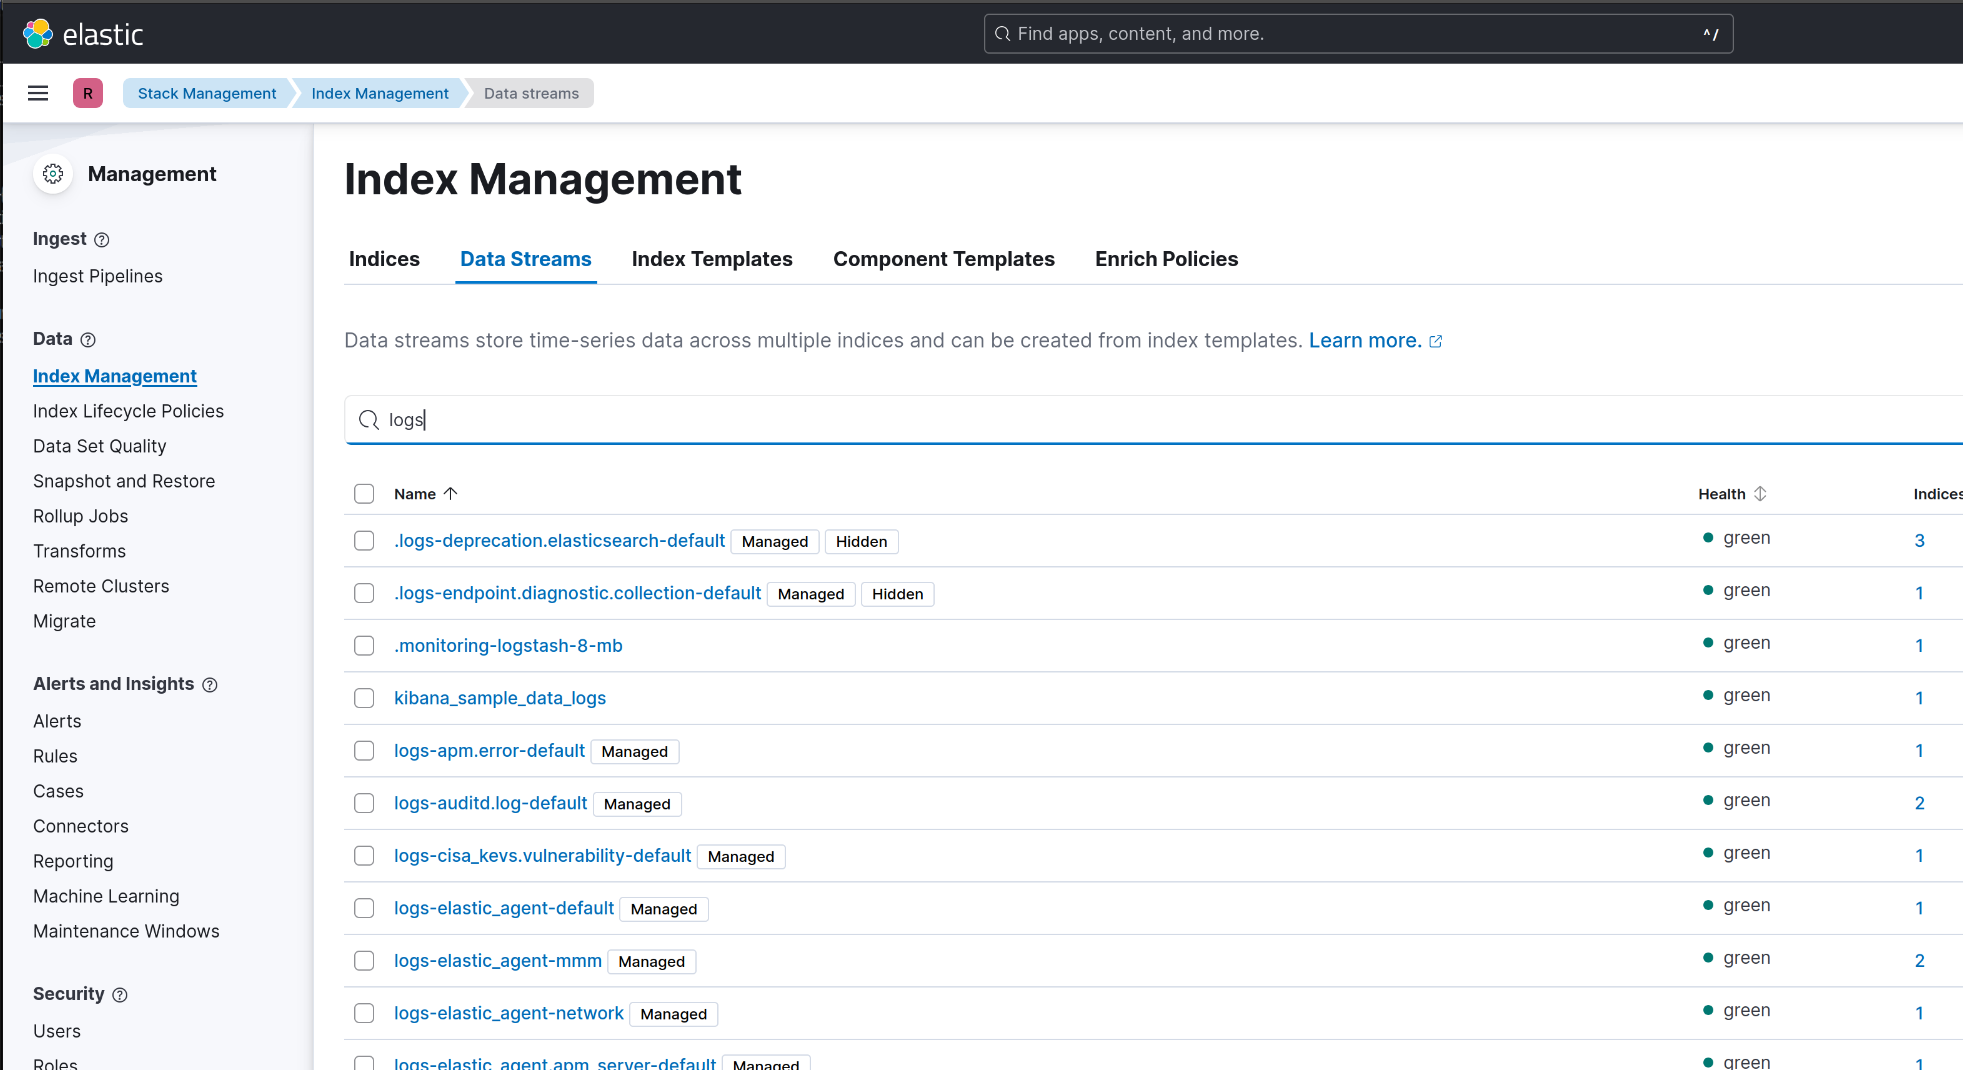The height and width of the screenshot is (1070, 1963).
Task: Click the Elastic logo
Action: [x=83, y=34]
